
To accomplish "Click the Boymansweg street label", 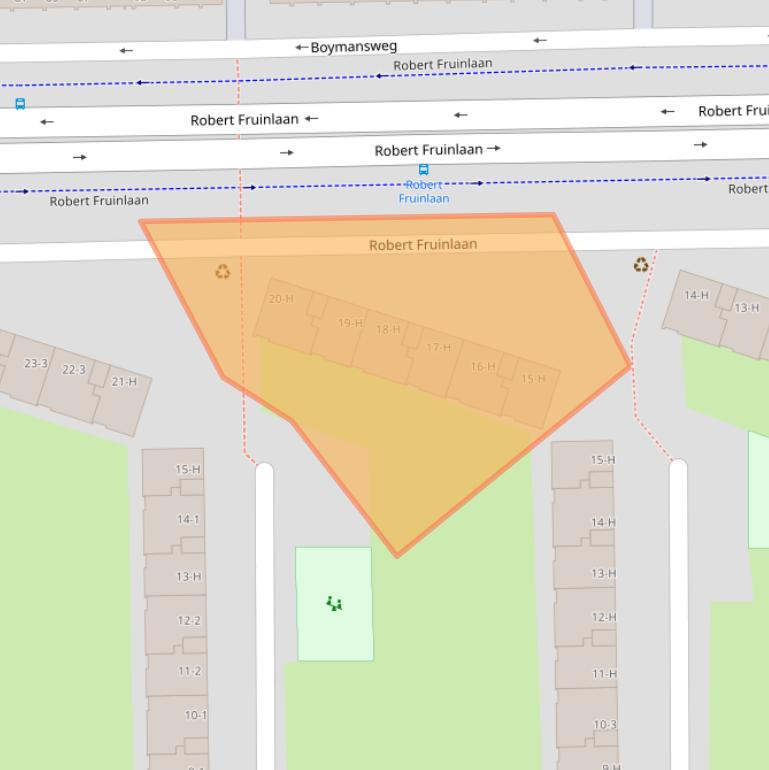I will point(352,47).
